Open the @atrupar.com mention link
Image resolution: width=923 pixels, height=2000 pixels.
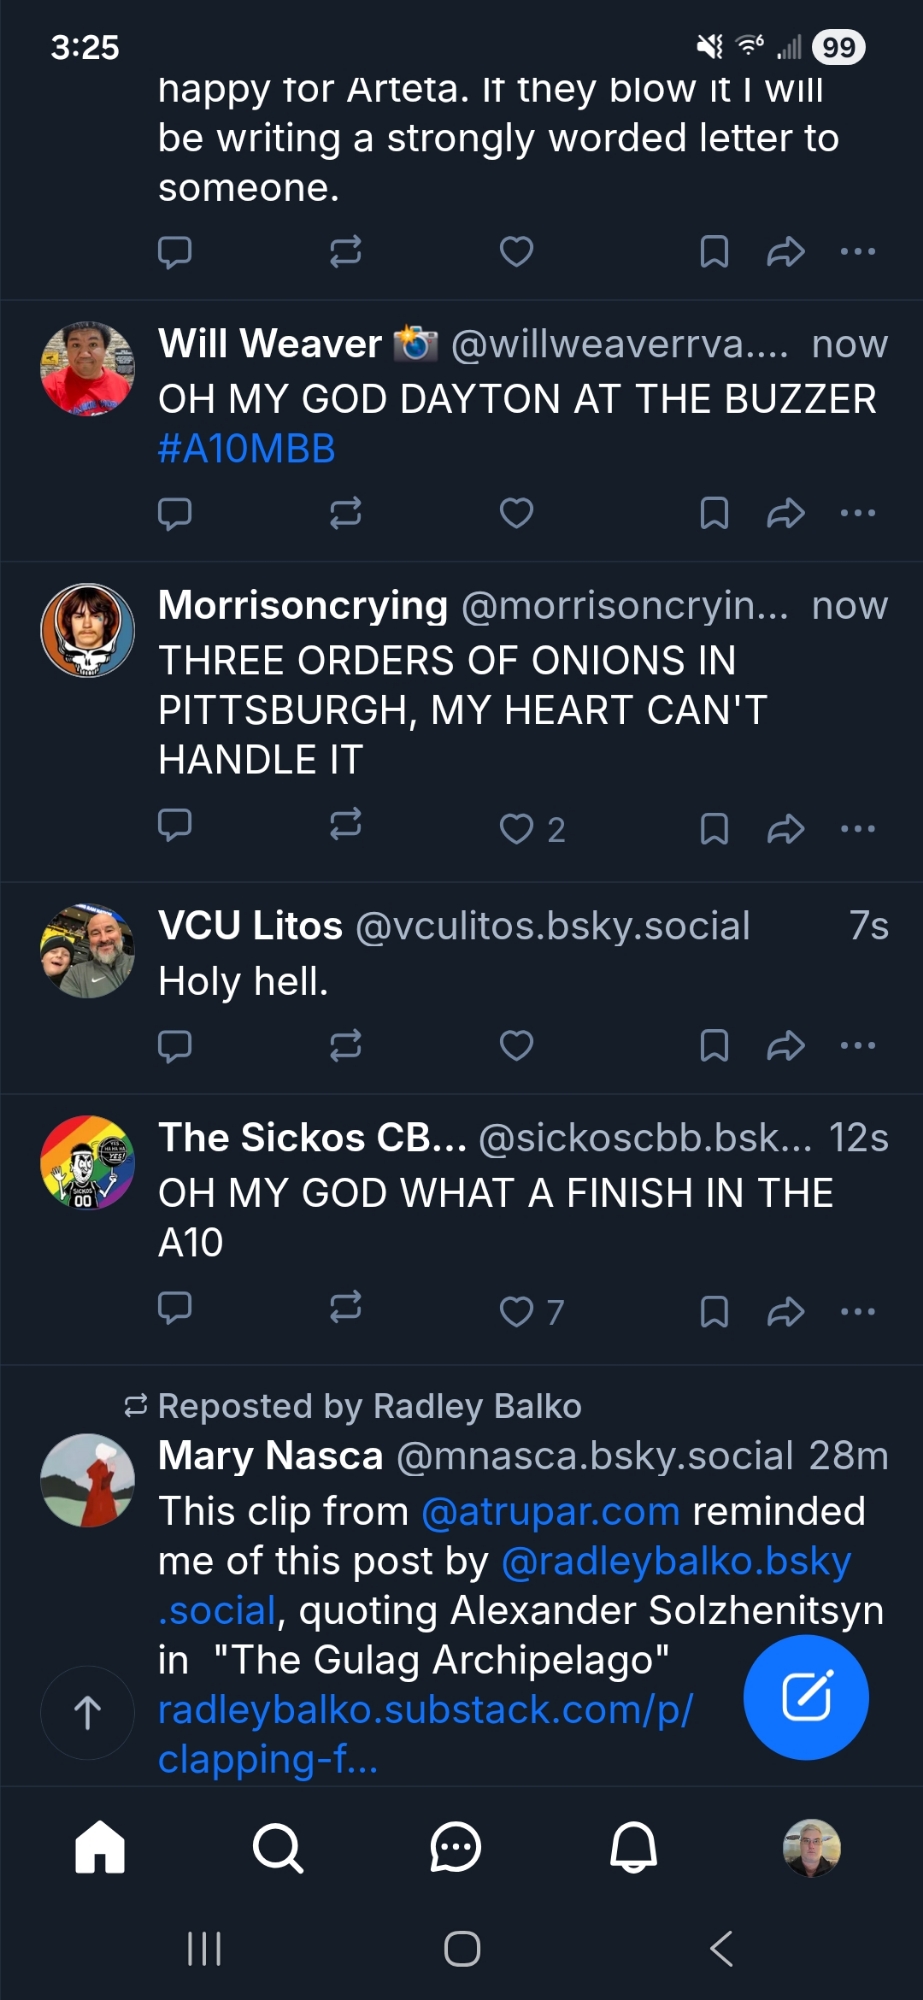(x=550, y=1511)
